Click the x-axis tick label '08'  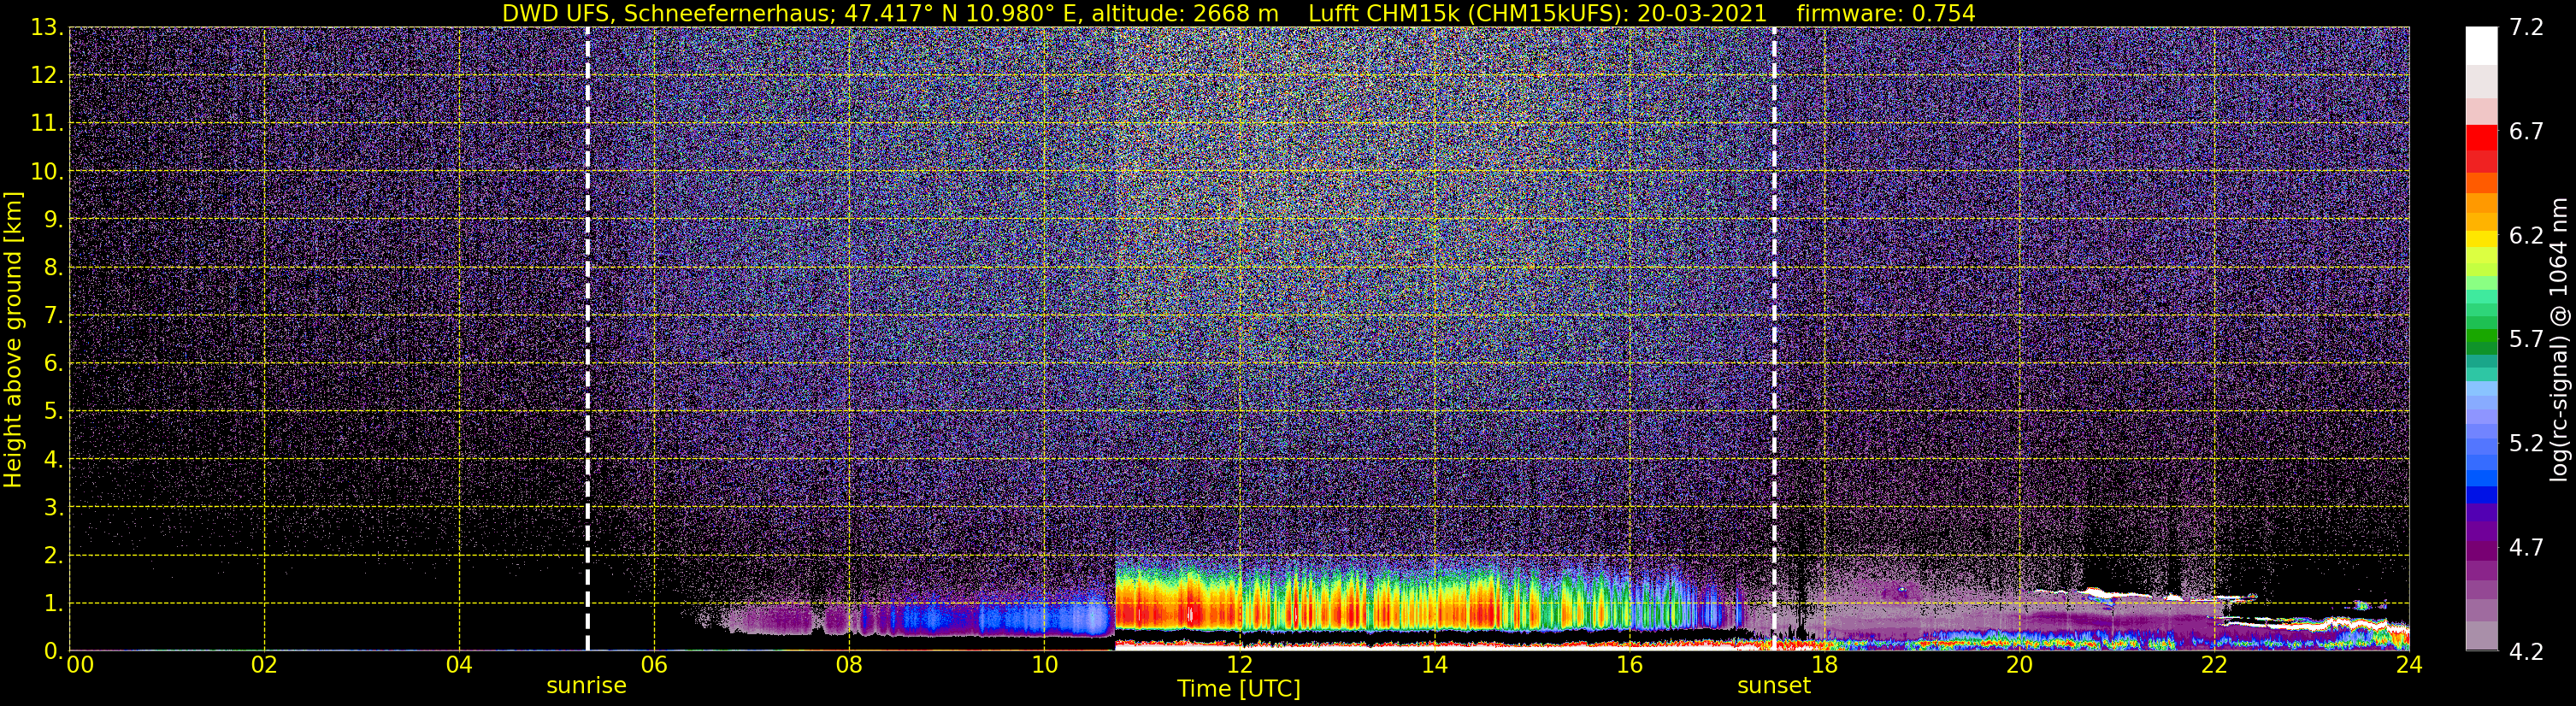click(849, 665)
